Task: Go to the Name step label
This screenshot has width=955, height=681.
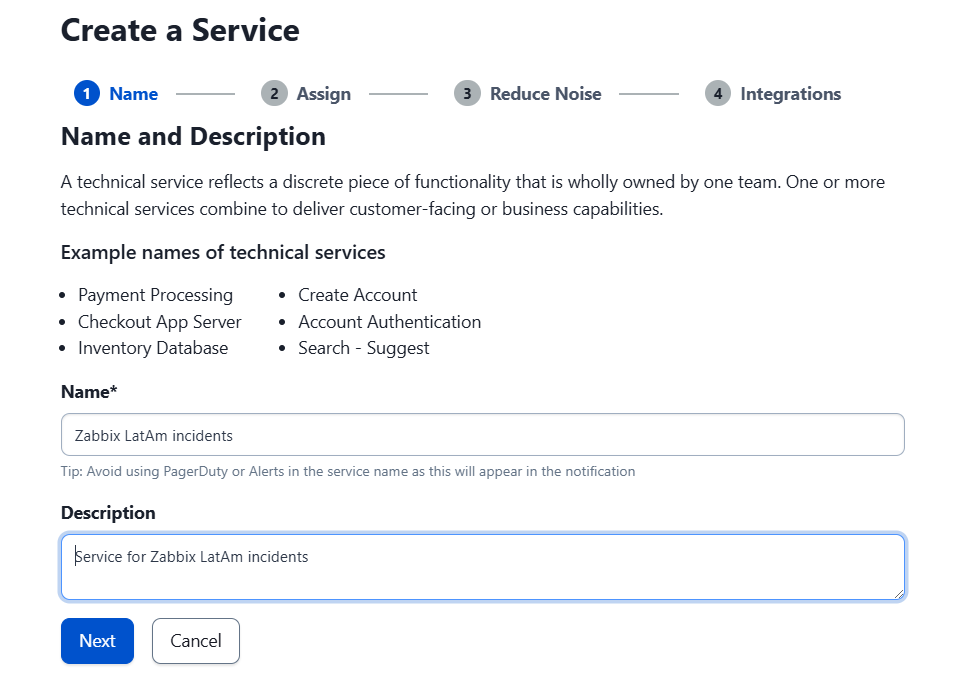Action: click(x=133, y=94)
